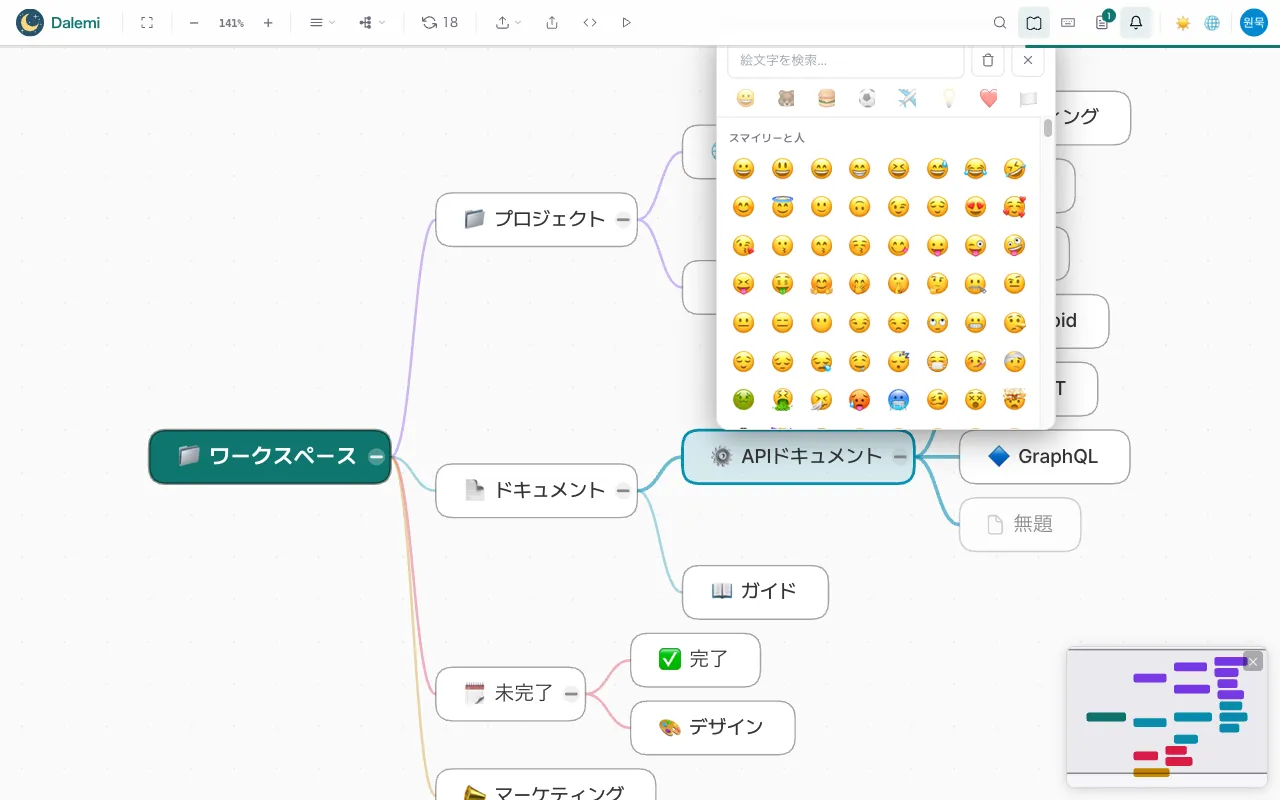Switch to hearts symbols emoji tab
This screenshot has height=800, width=1280.
[x=988, y=98]
